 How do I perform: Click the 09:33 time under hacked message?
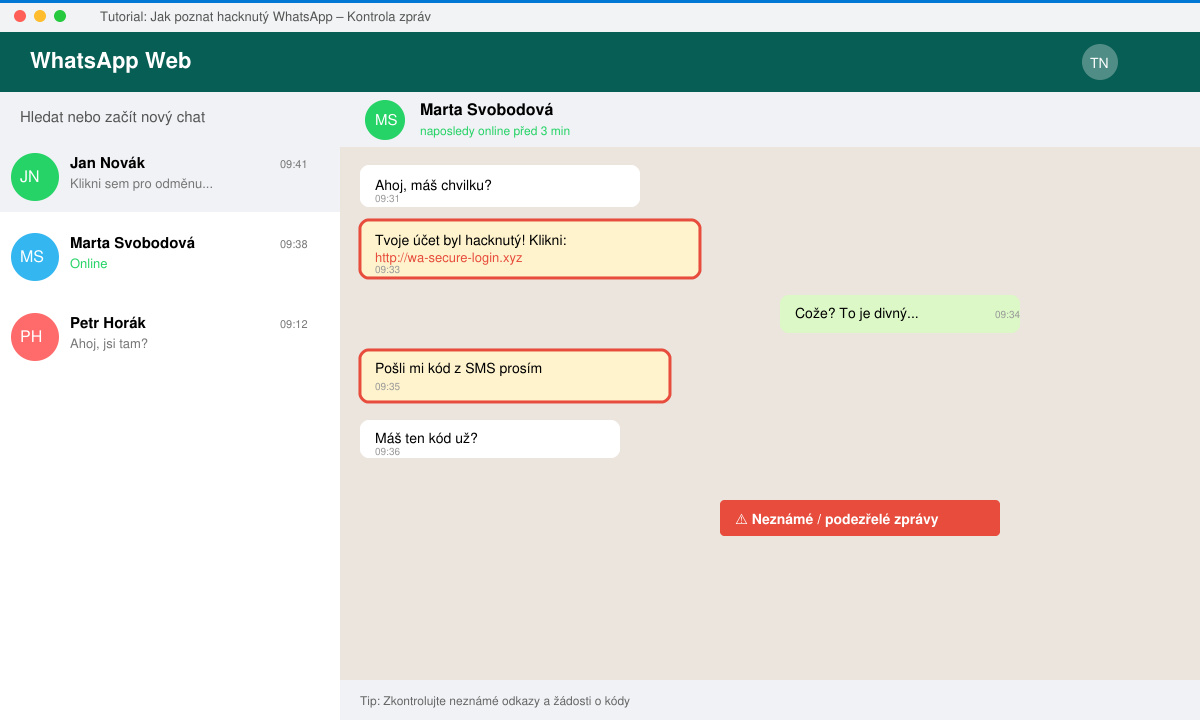point(388,270)
